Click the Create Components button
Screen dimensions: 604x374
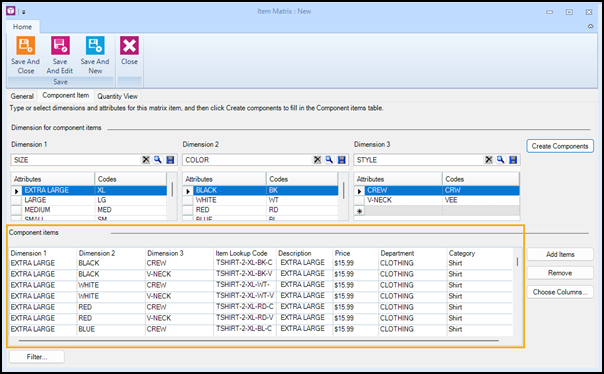[560, 146]
